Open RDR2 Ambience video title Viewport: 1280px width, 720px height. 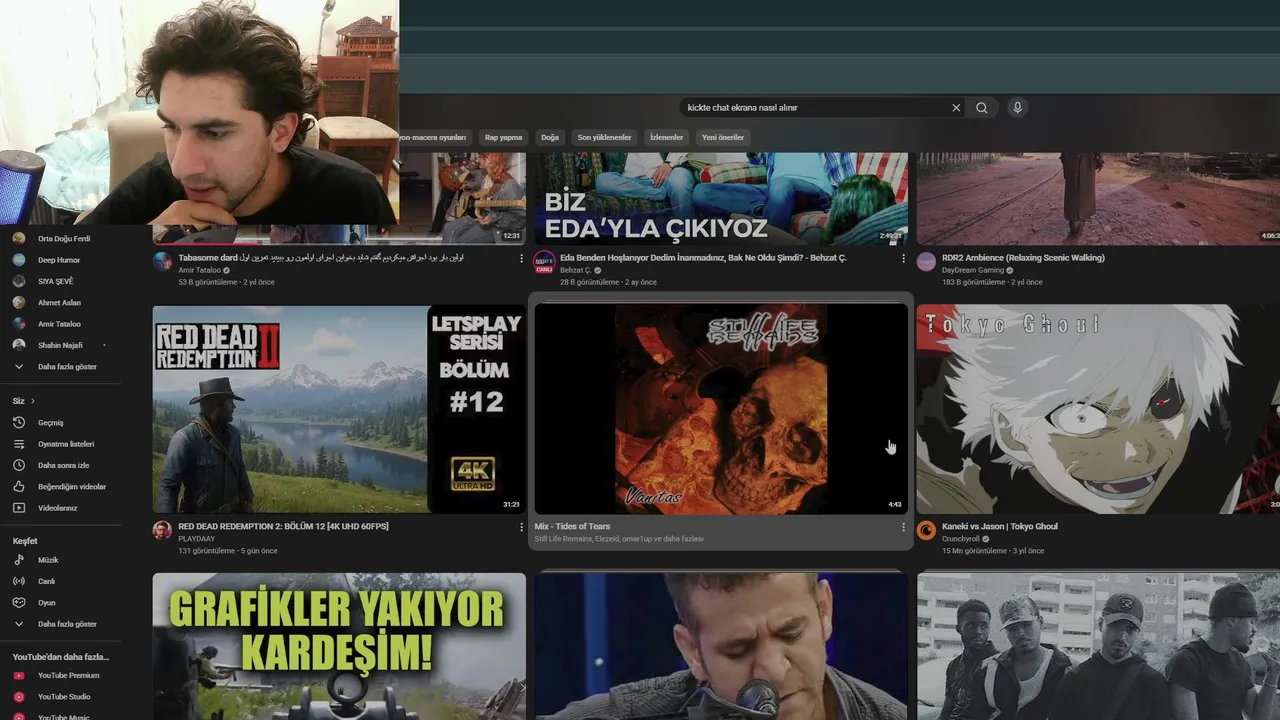[x=1023, y=258]
